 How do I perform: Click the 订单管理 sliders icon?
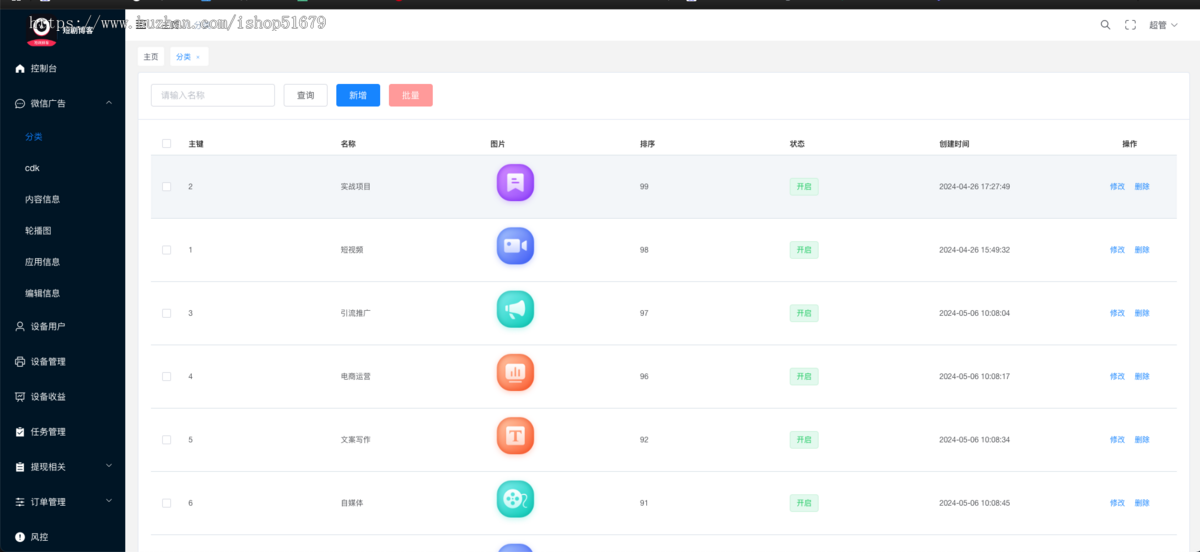click(20, 502)
